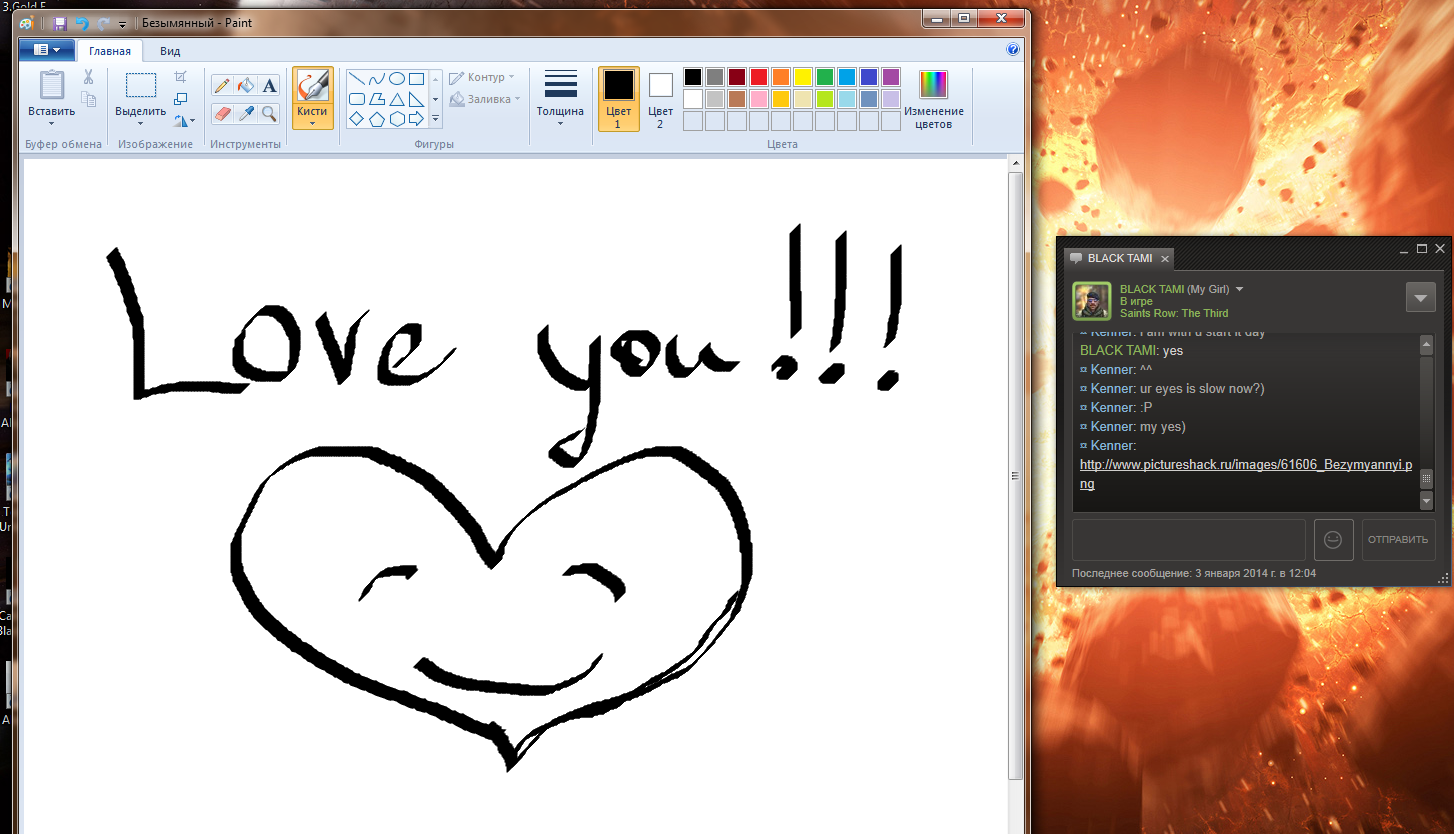This screenshot has height=834, width=1454.
Task: Switch to the Главная ribbon tab
Action: point(110,51)
